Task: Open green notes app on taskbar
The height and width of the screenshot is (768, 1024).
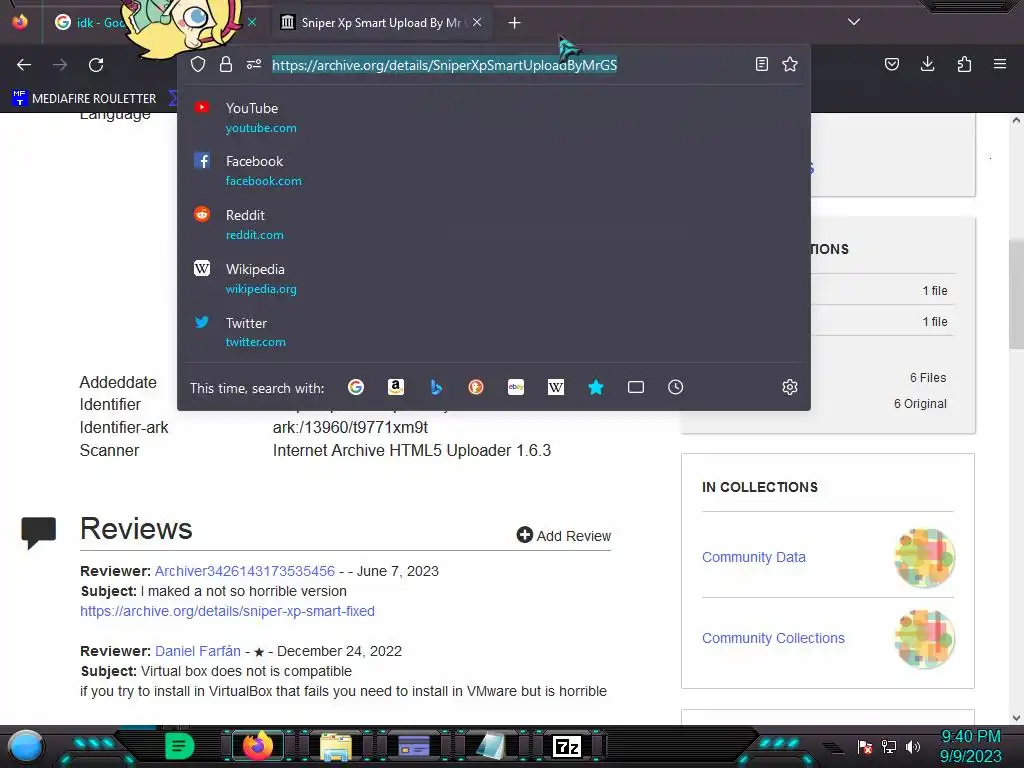Action: click(x=180, y=746)
